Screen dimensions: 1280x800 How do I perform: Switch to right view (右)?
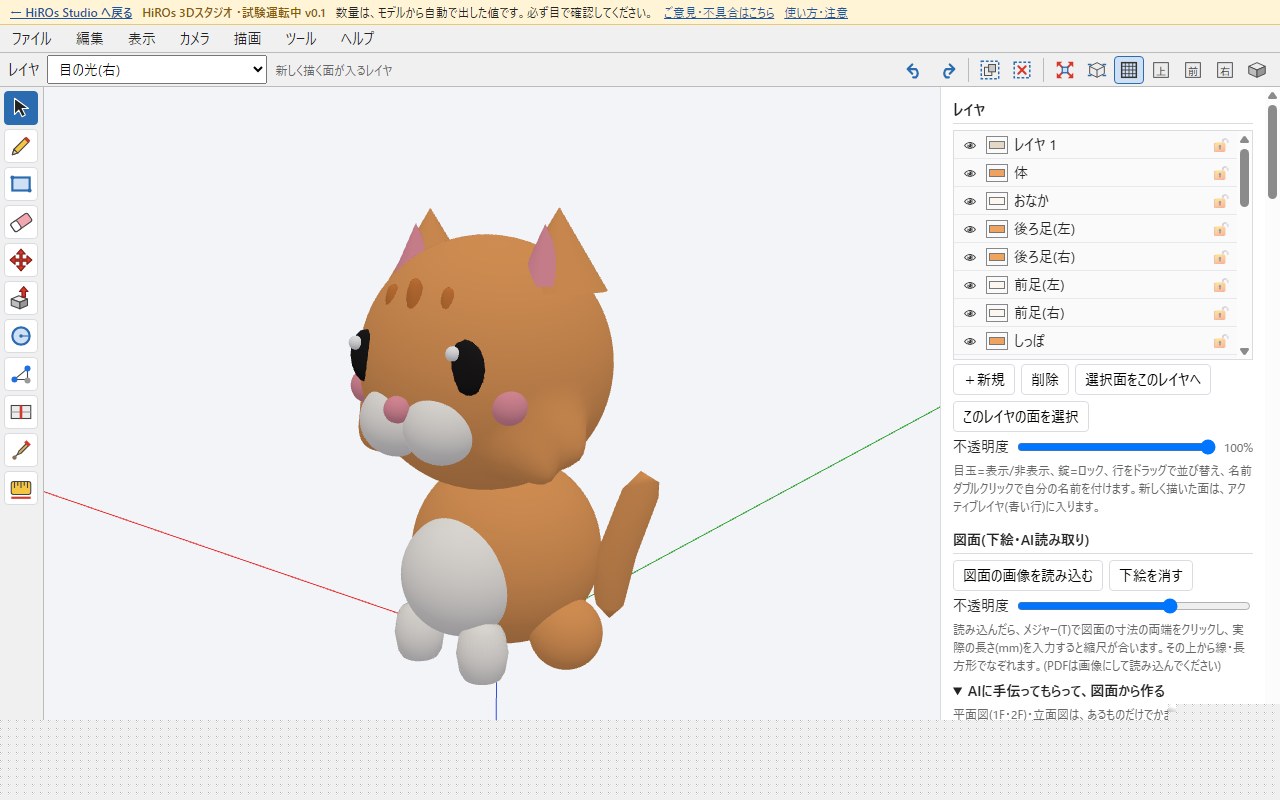pos(1225,70)
